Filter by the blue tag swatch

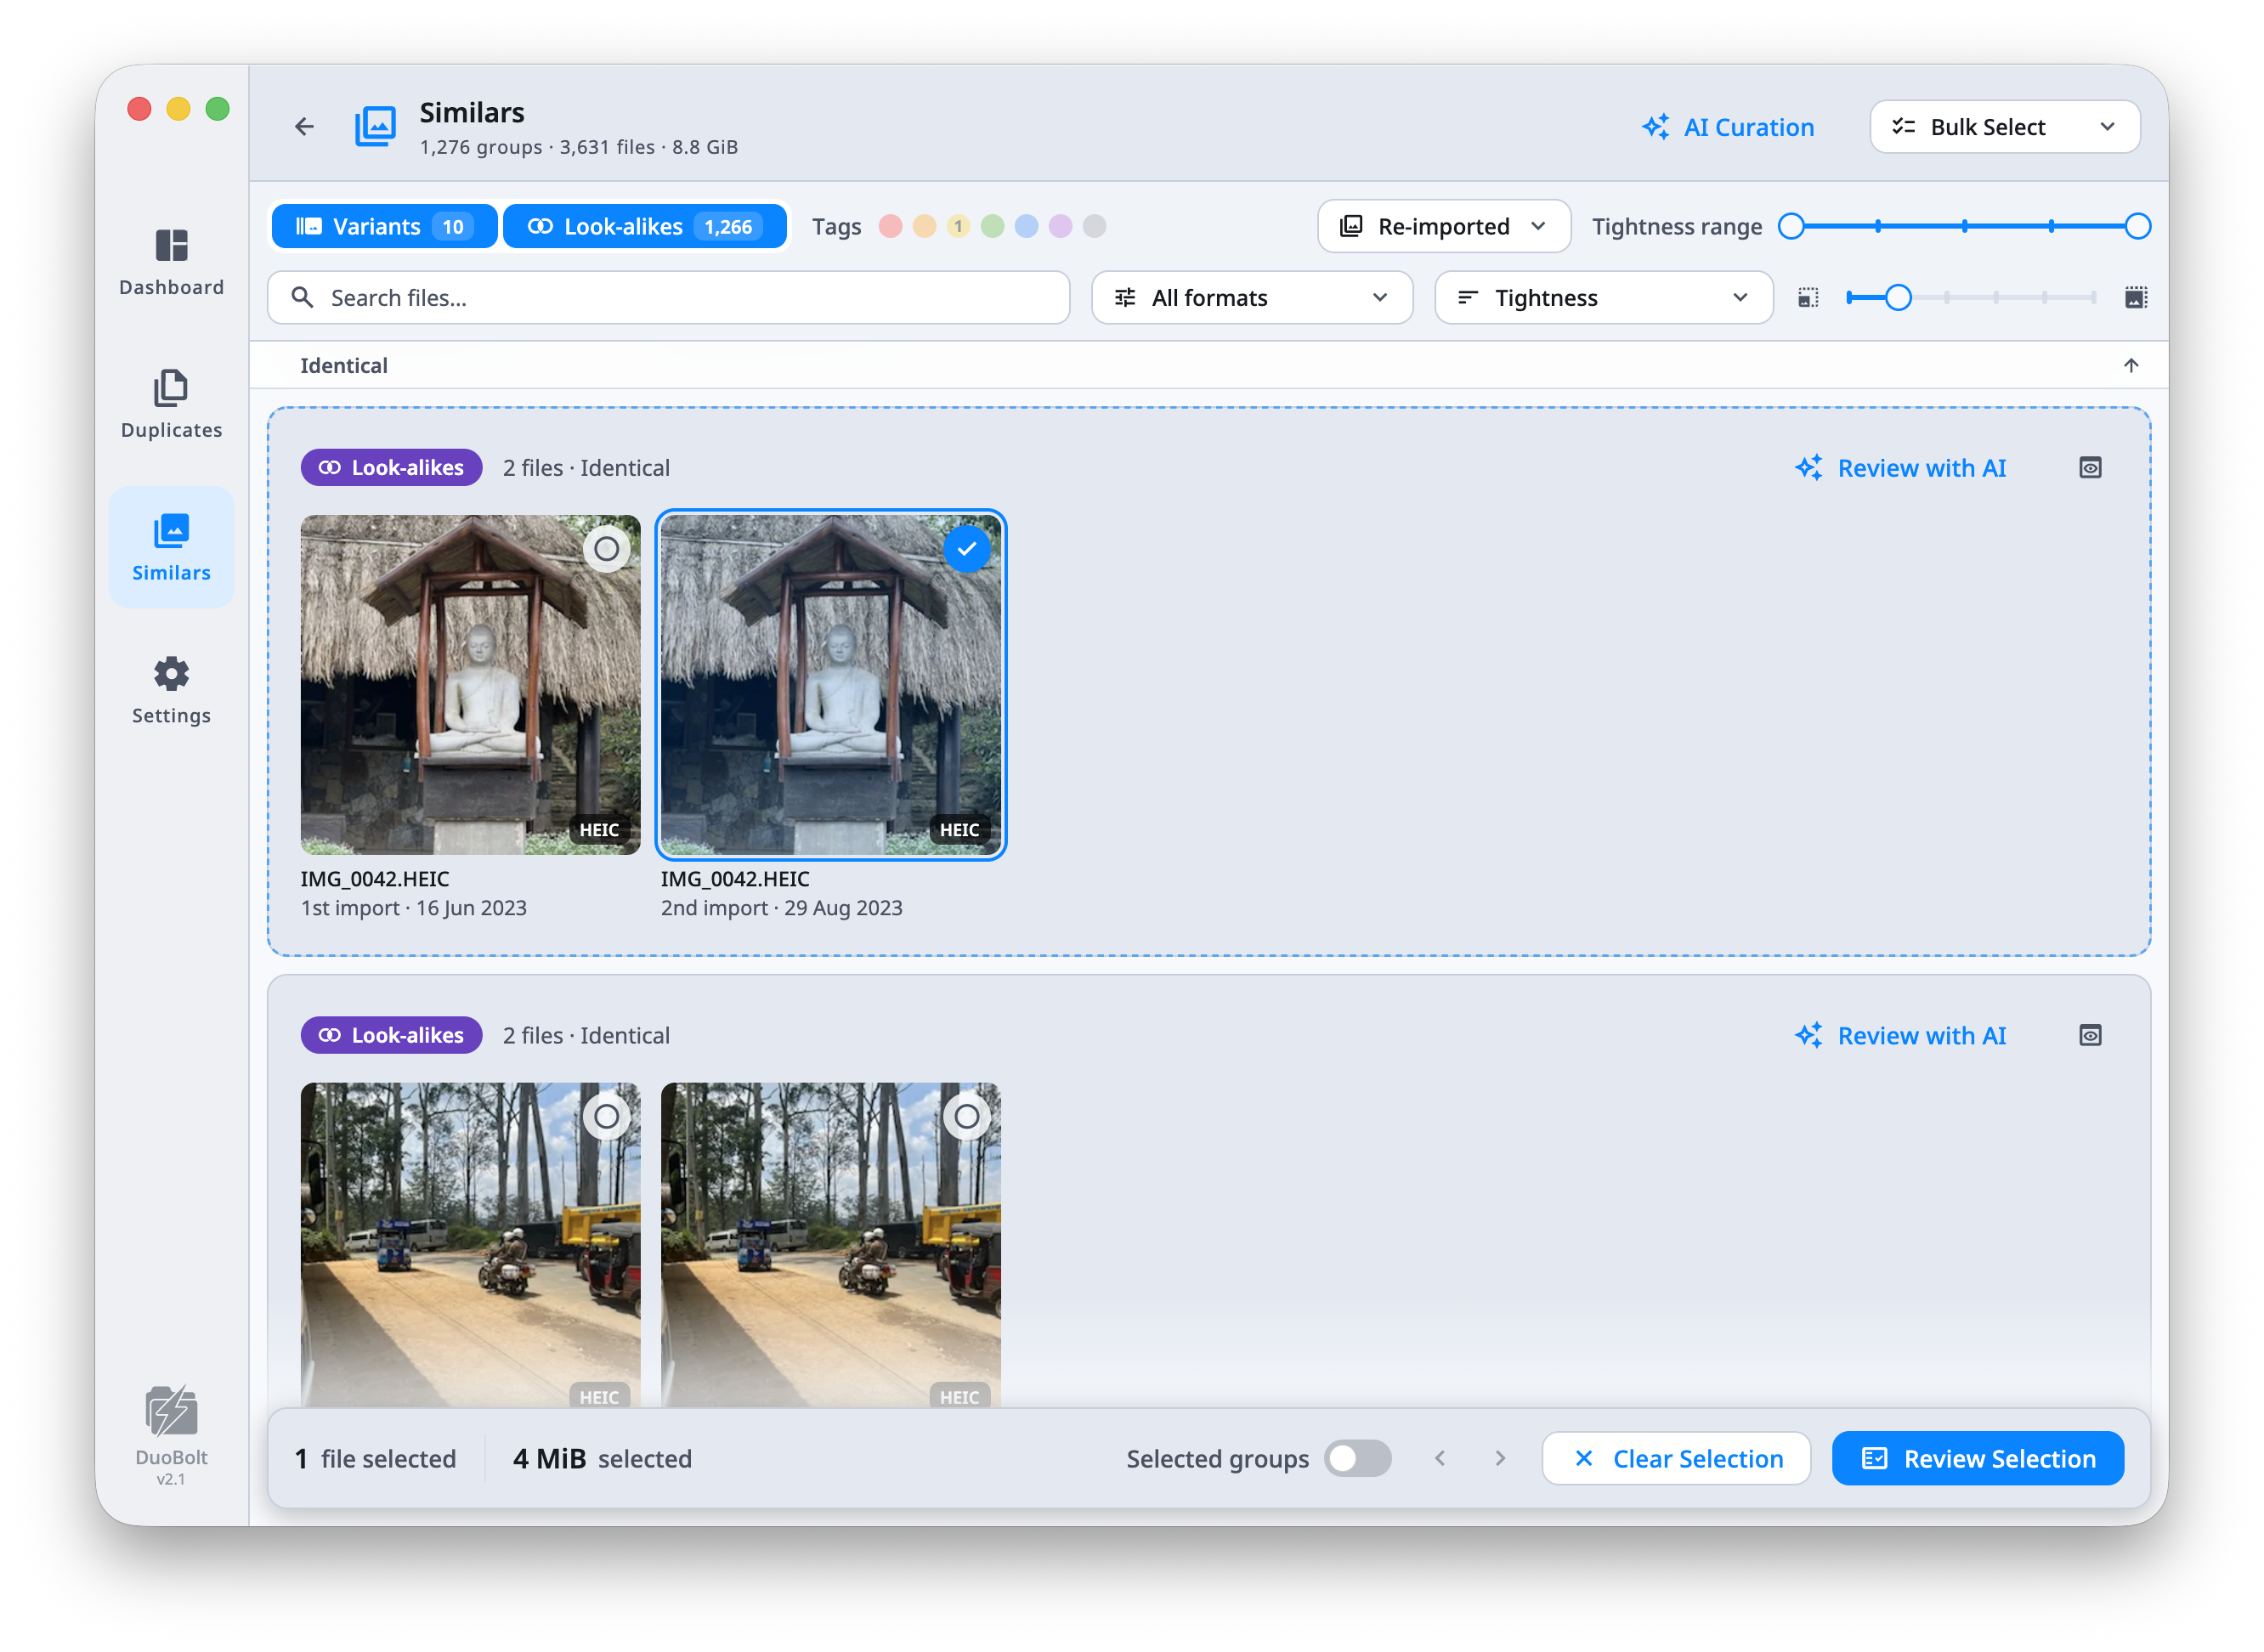[1026, 226]
